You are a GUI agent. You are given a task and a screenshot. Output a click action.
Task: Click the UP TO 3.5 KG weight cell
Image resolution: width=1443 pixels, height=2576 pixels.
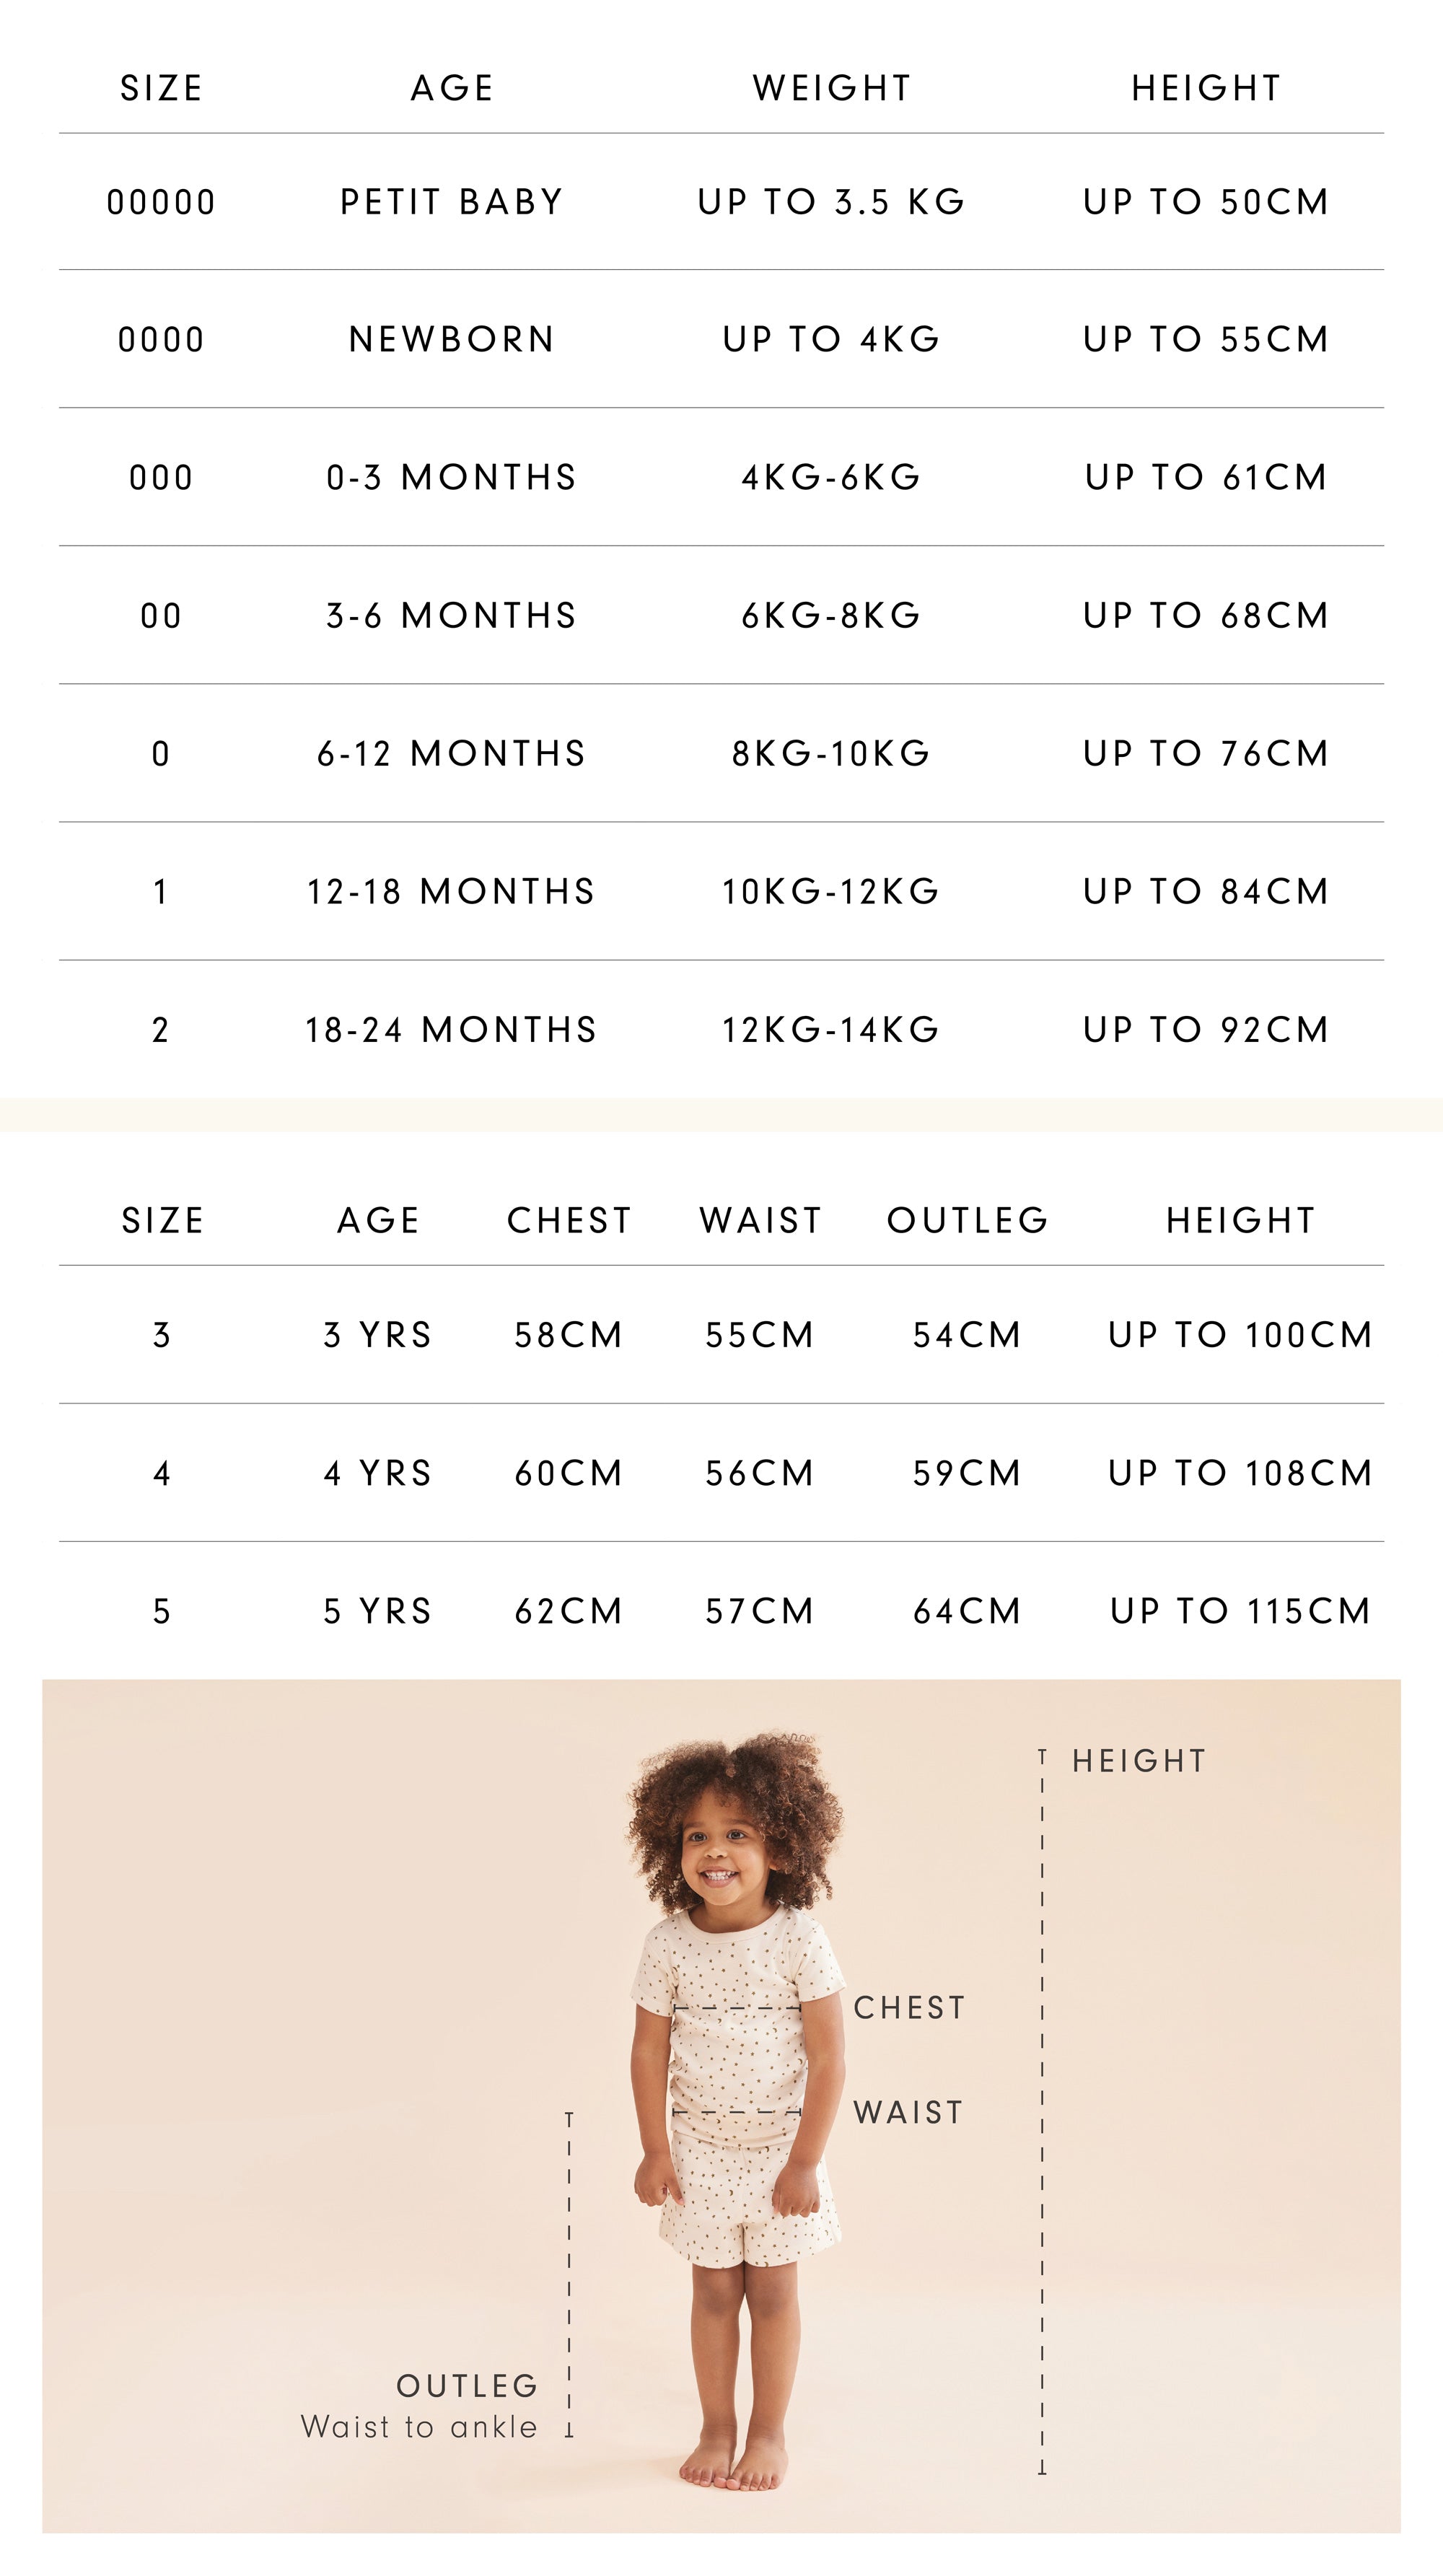tap(831, 202)
